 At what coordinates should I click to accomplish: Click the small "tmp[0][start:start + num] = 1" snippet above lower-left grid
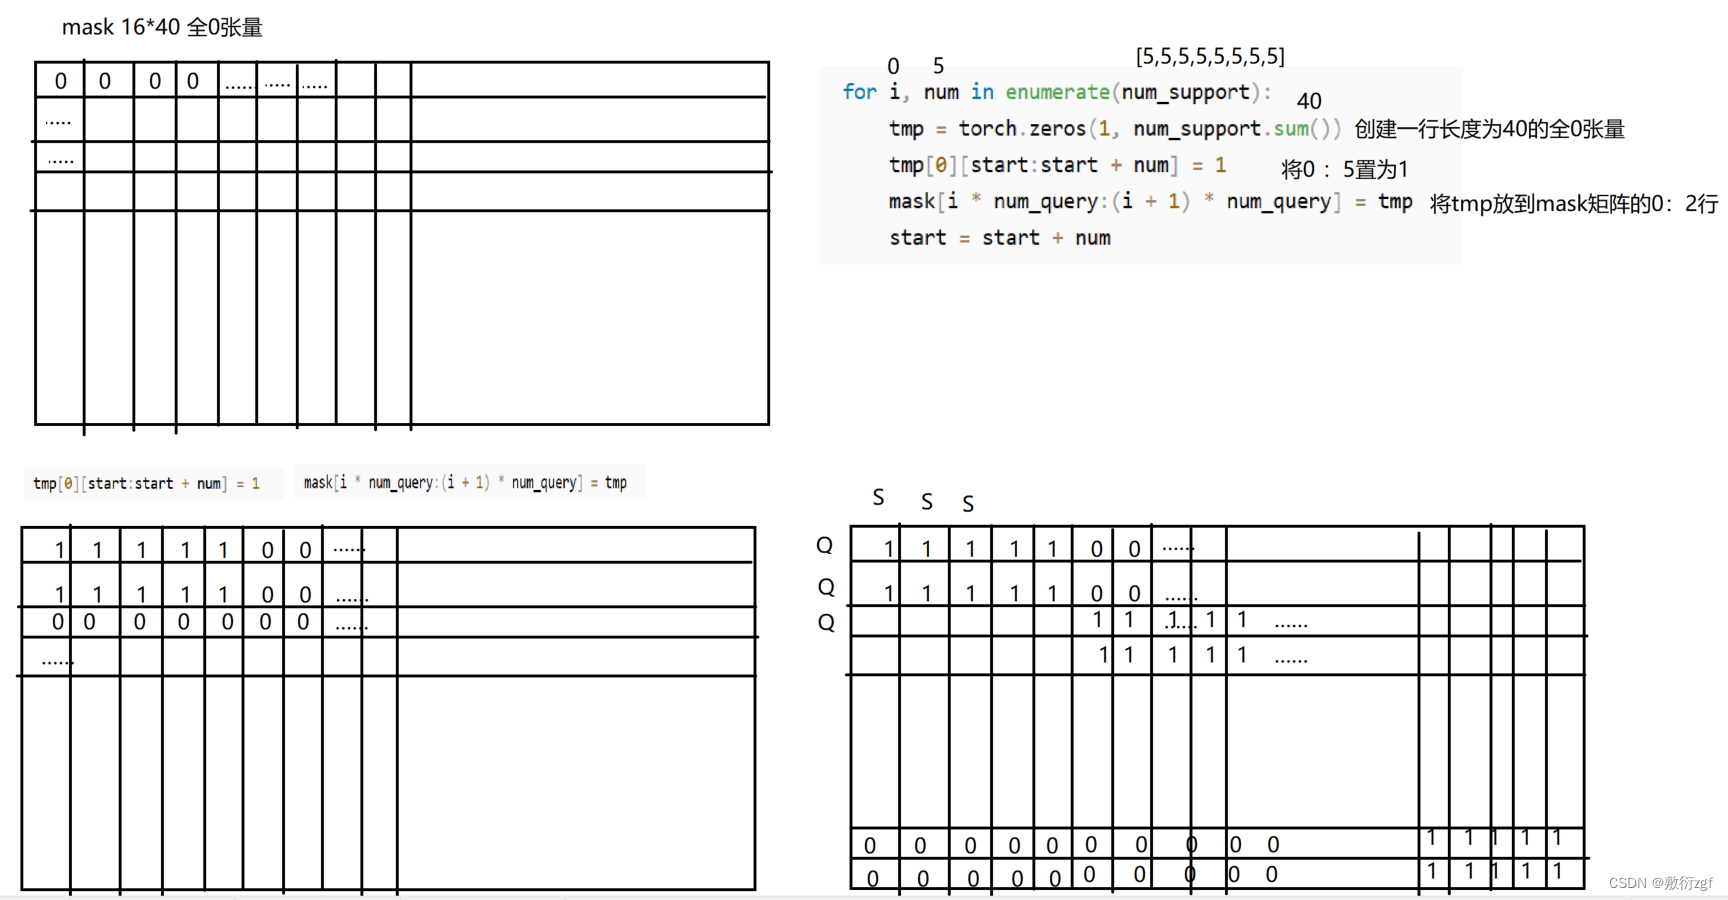pos(147,484)
